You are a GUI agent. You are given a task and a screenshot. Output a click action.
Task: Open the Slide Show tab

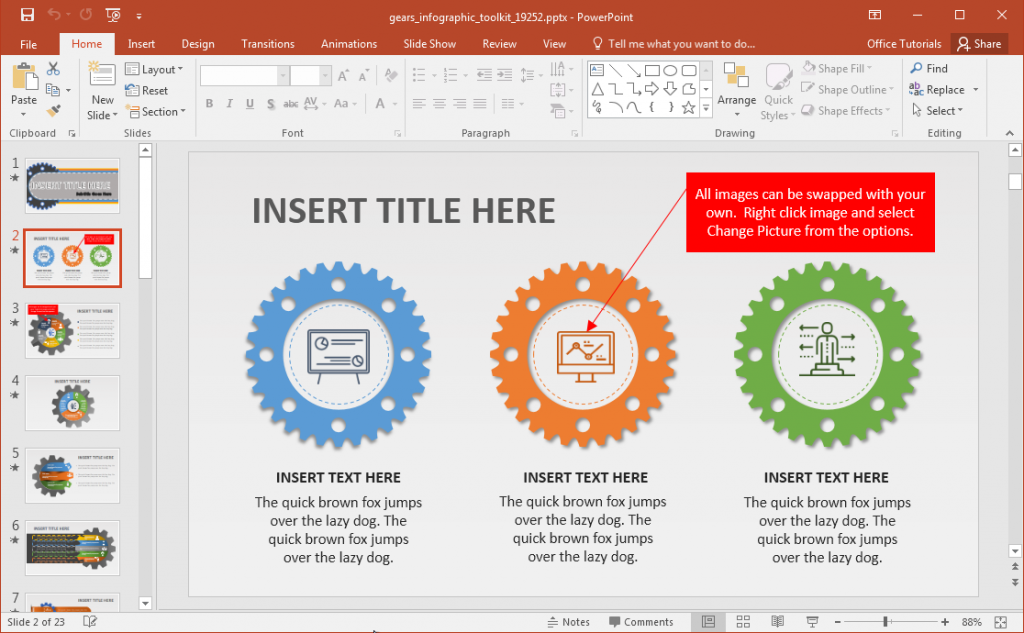coord(429,43)
